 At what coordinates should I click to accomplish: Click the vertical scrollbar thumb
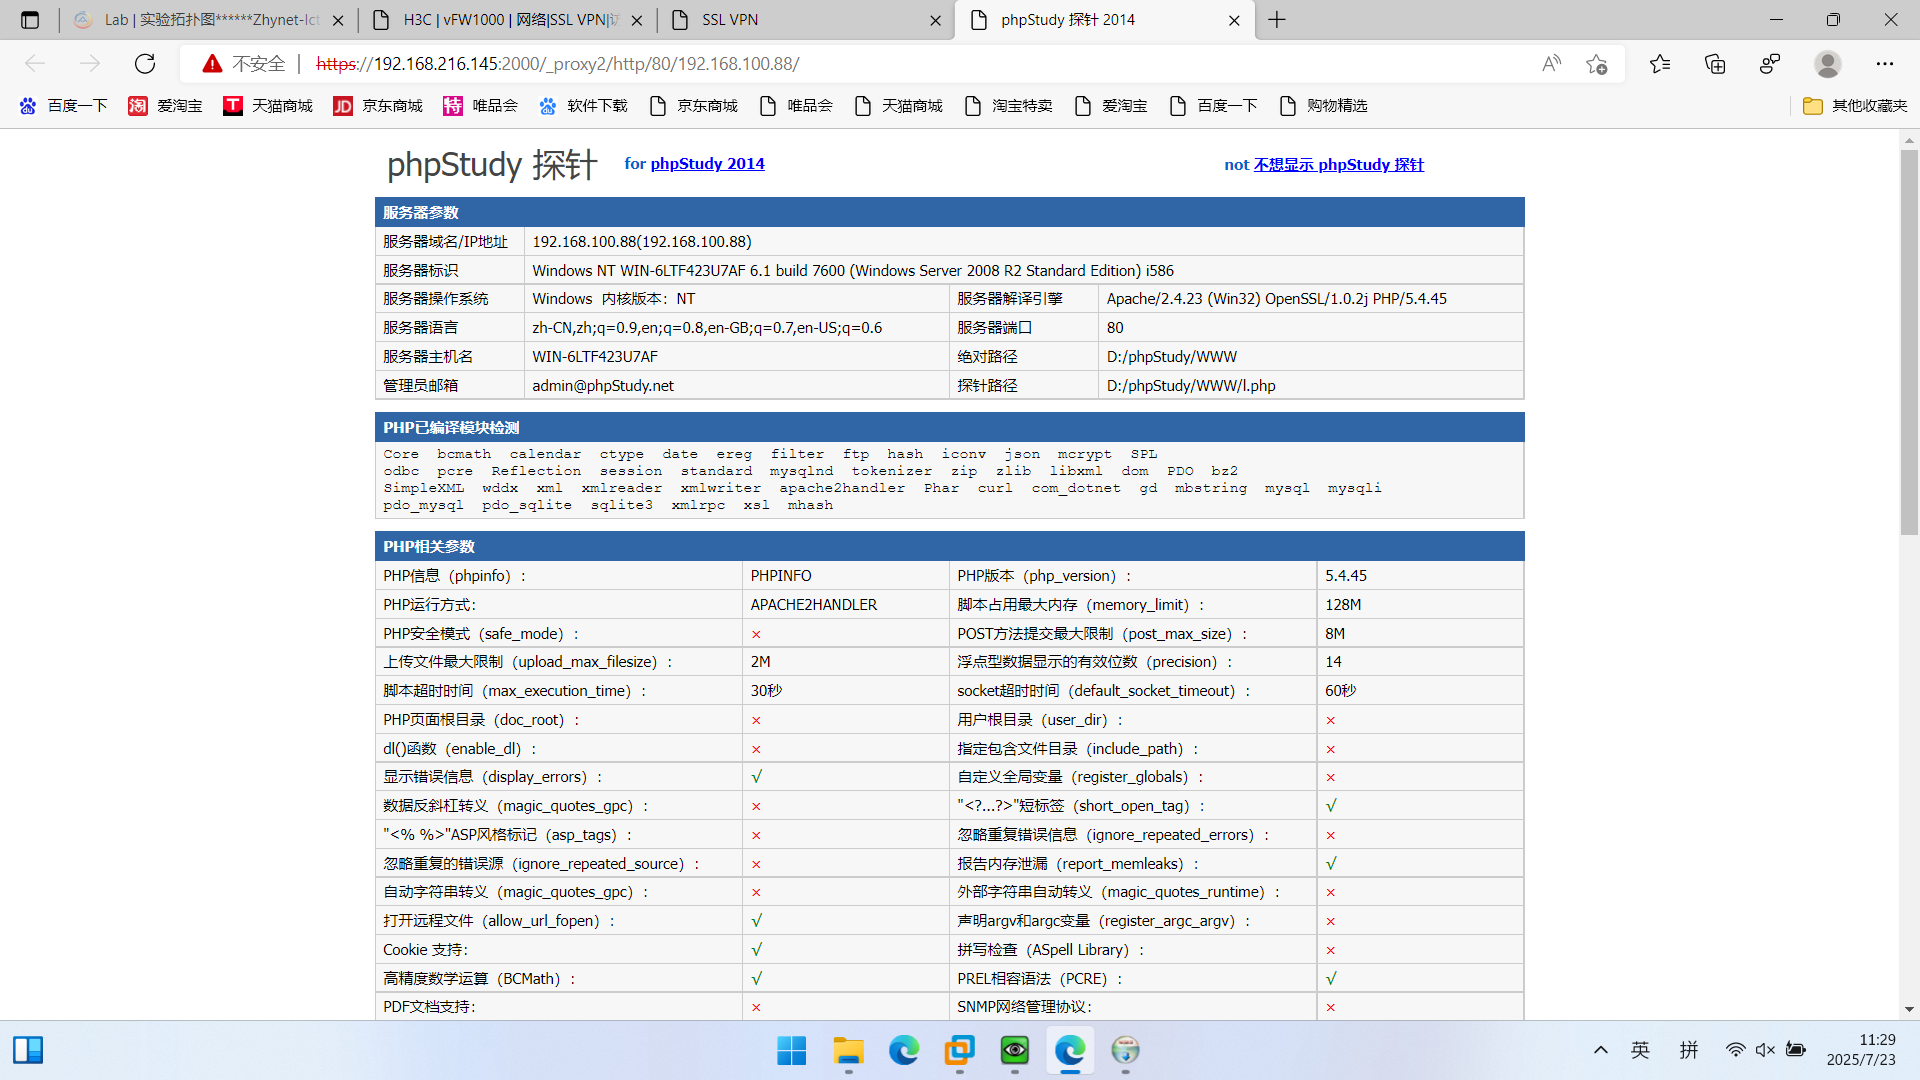[x=1909, y=342]
